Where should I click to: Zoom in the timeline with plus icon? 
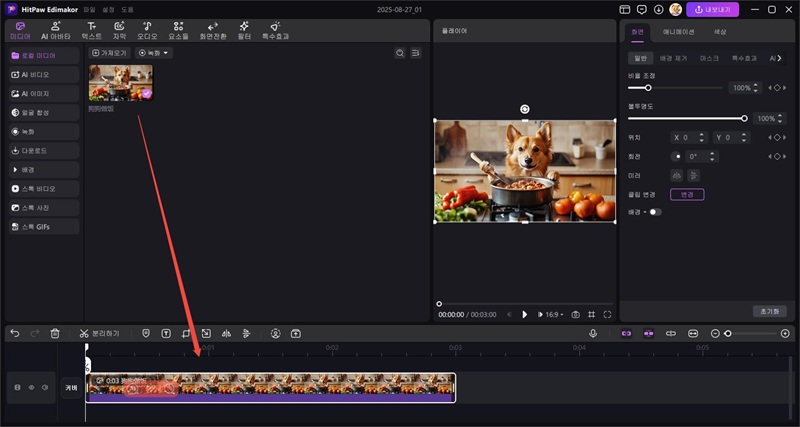point(785,334)
